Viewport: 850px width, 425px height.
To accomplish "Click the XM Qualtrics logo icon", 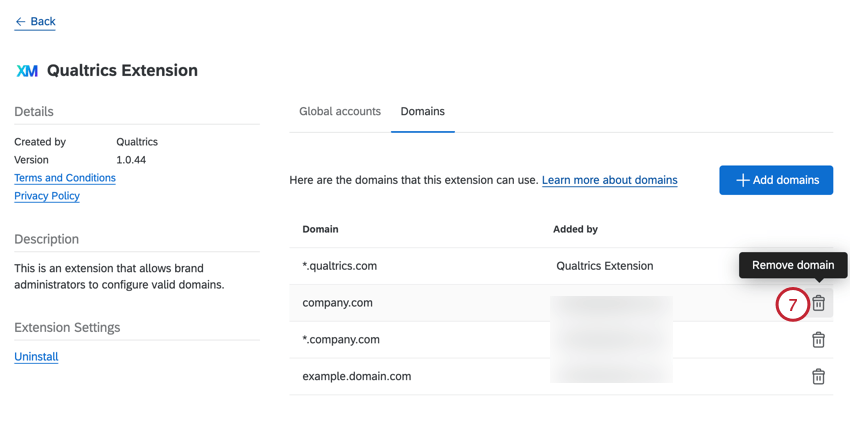I will [27, 70].
